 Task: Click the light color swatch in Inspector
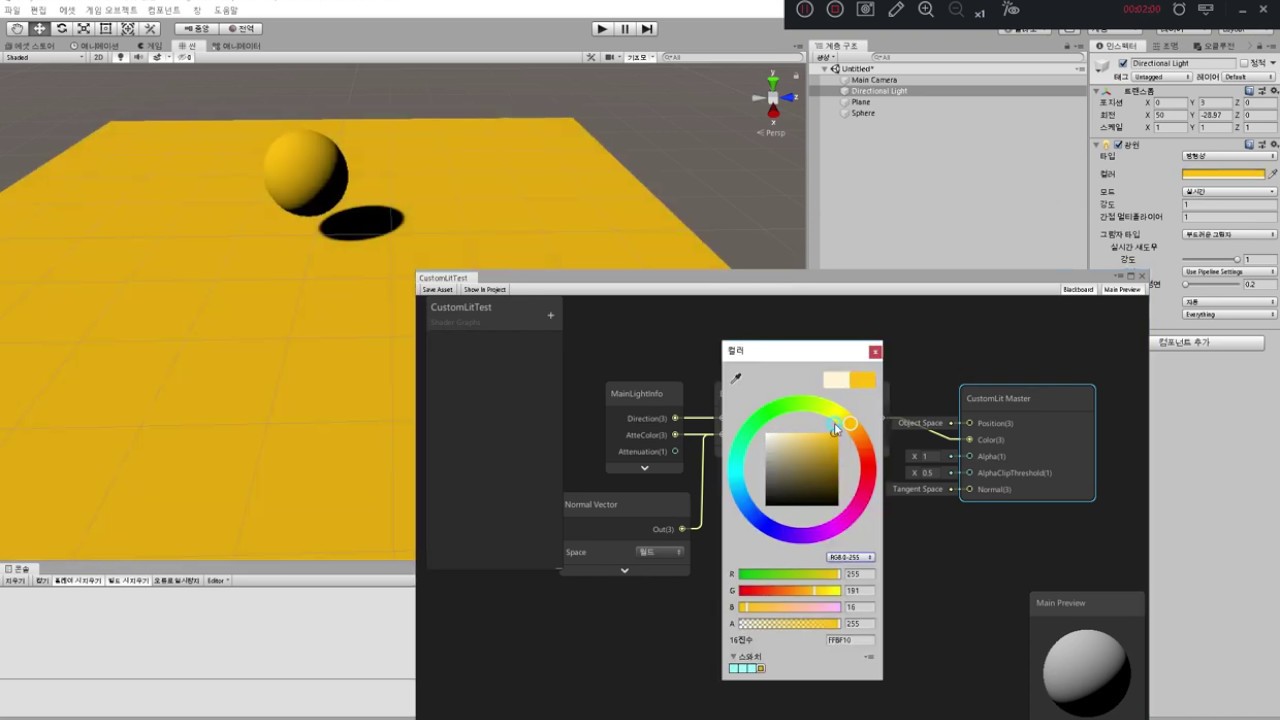[x=1223, y=174]
